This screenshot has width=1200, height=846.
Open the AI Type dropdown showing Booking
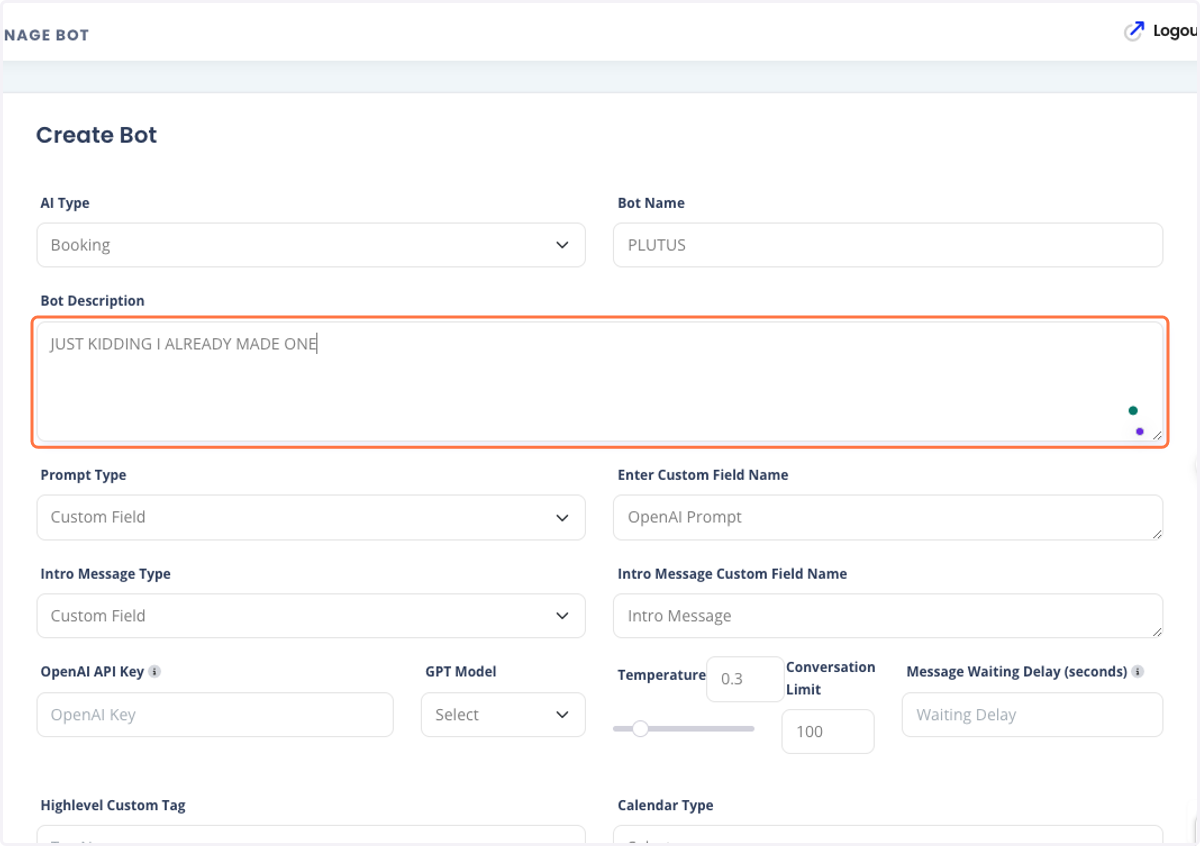click(x=311, y=245)
